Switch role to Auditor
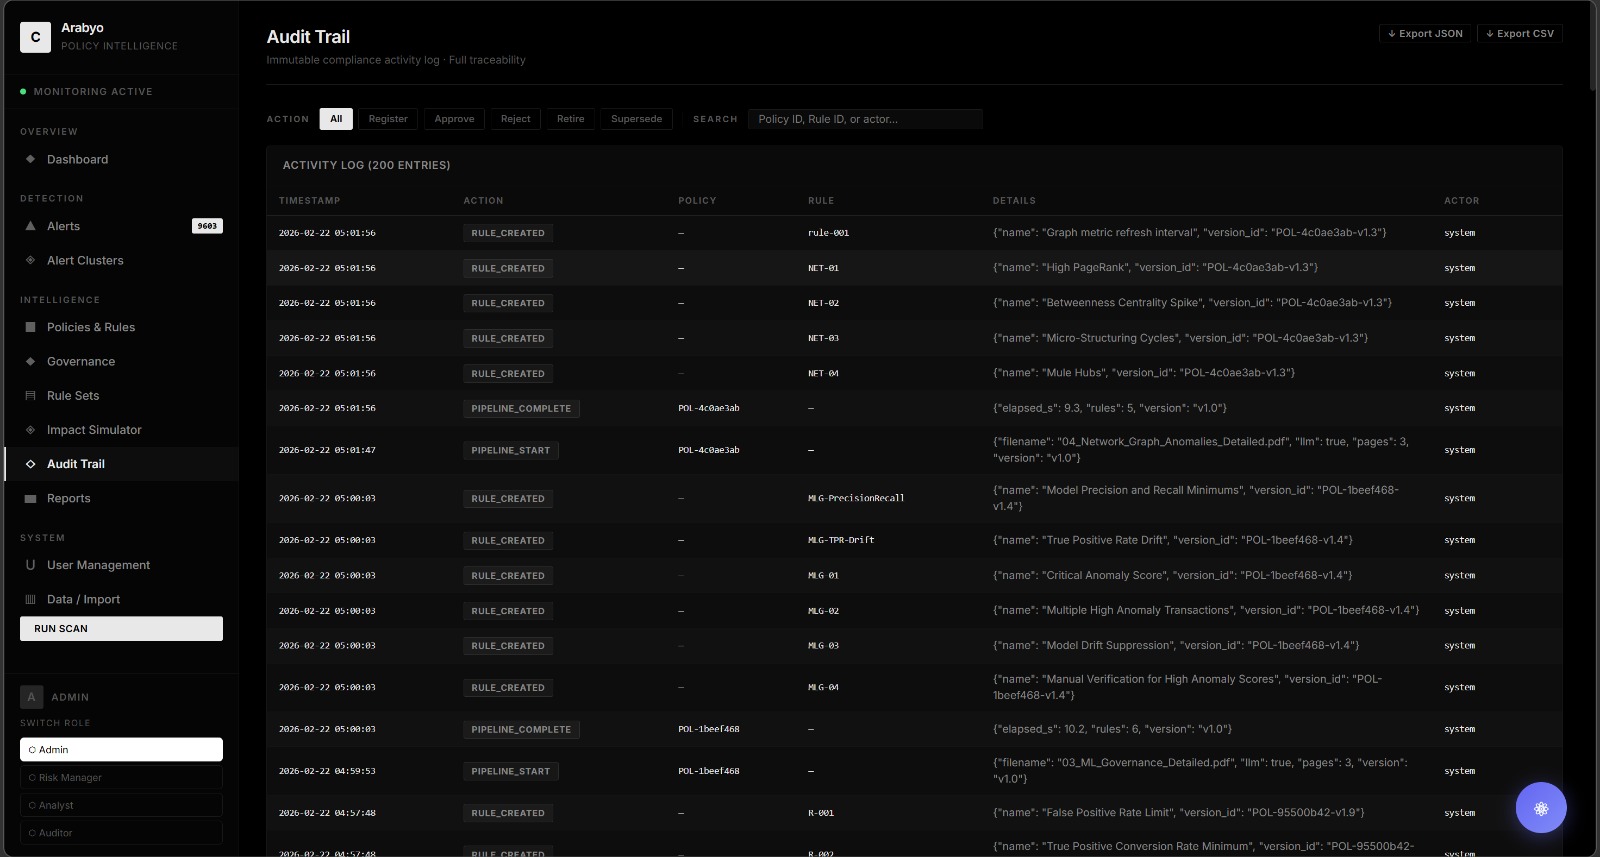The image size is (1600, 857). 121,833
